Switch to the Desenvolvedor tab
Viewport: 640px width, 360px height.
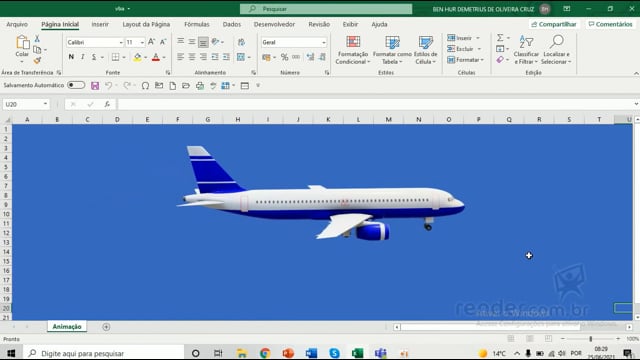coord(274,24)
